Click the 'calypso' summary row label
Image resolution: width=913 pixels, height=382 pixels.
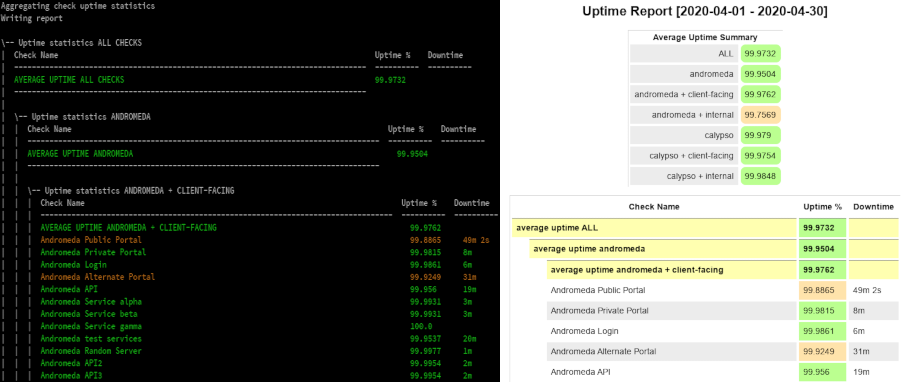point(719,135)
